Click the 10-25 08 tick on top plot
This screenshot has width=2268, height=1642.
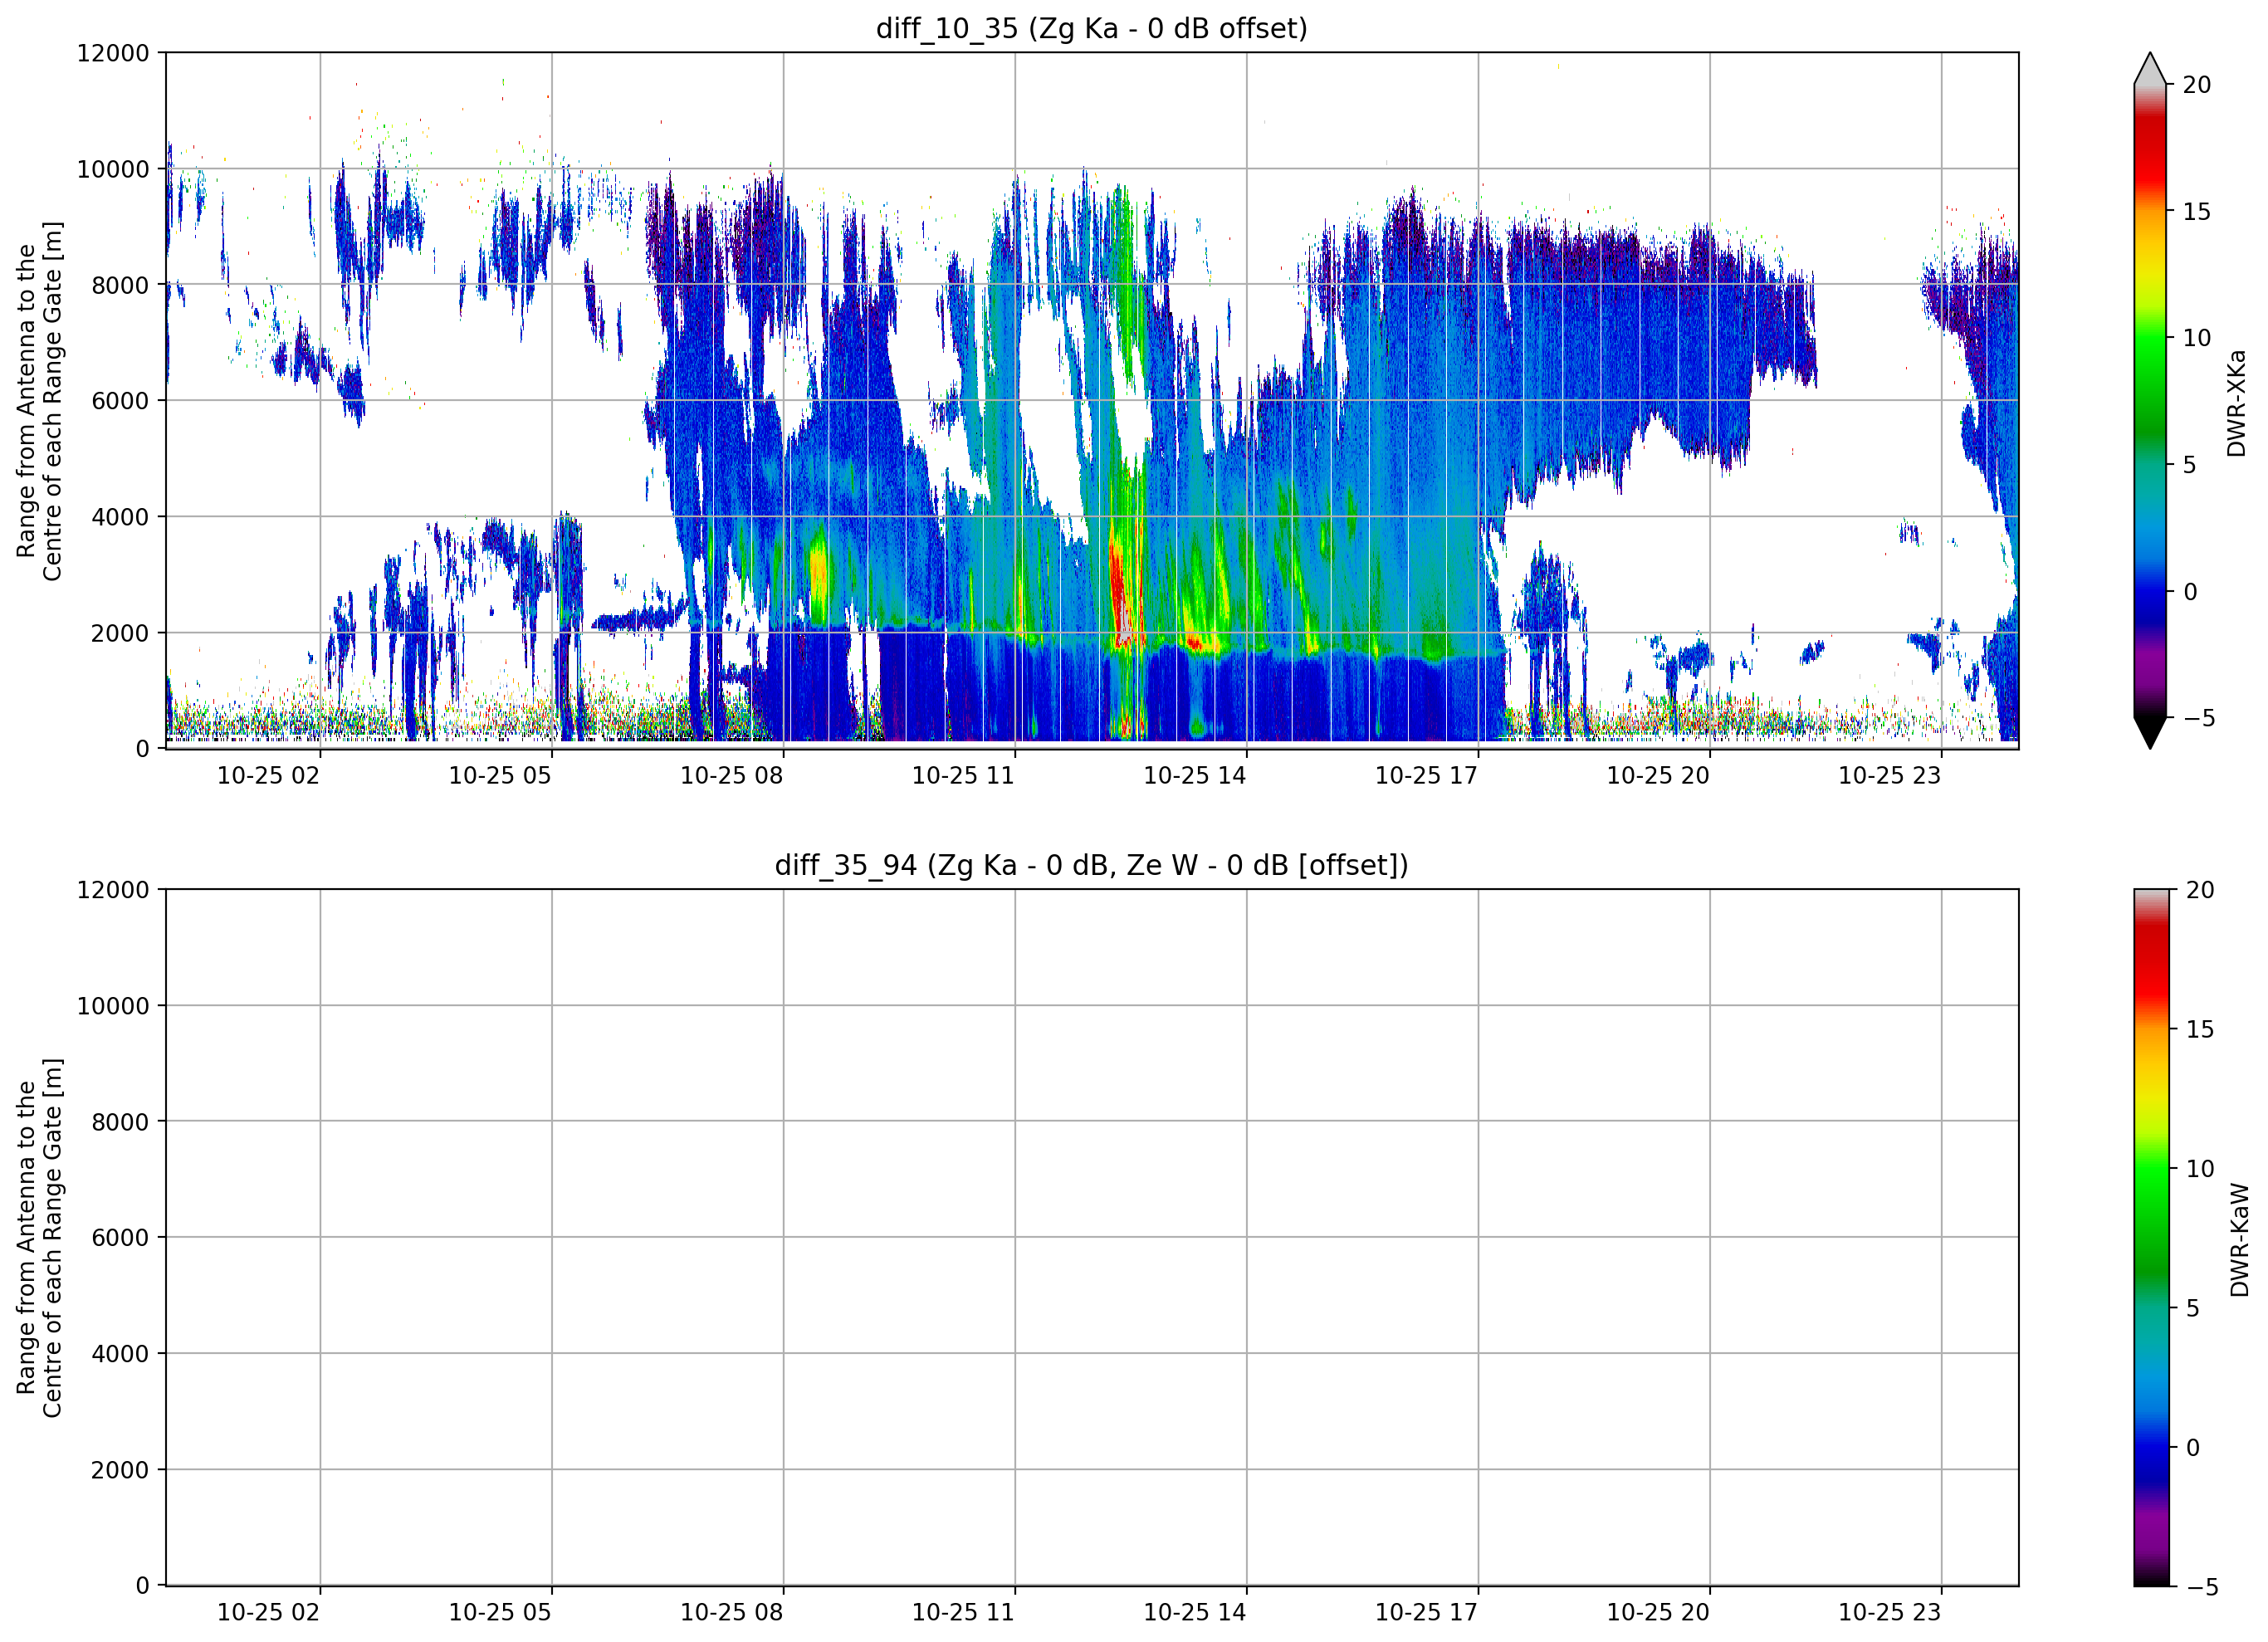731,775
